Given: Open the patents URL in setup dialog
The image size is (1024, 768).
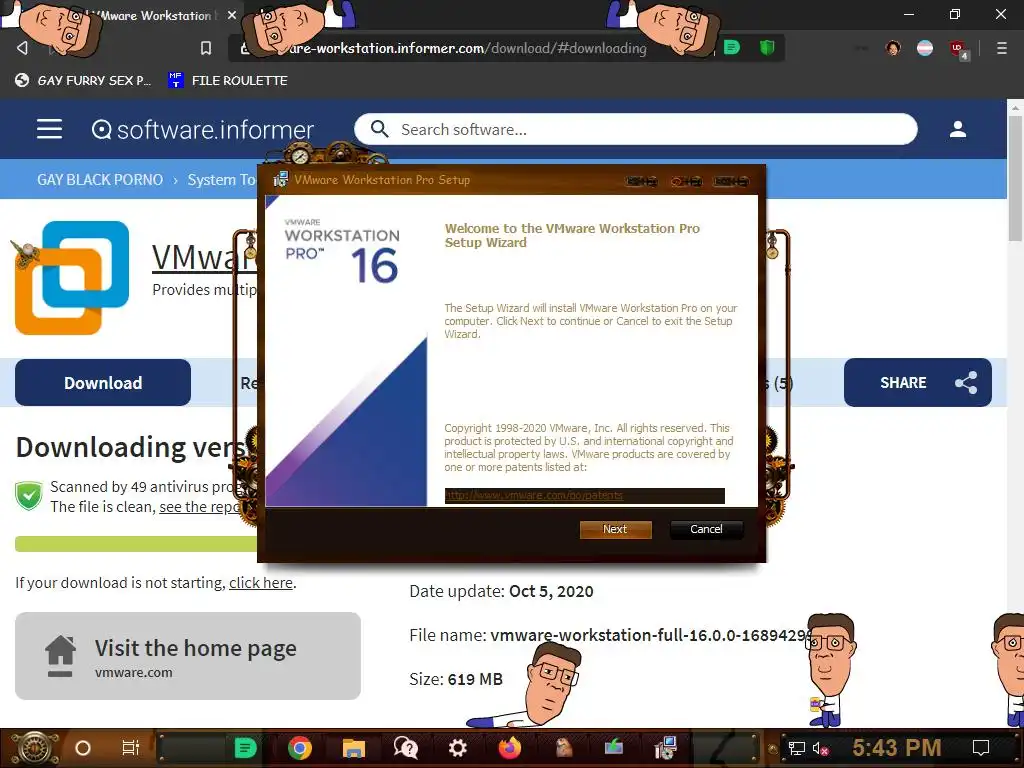Looking at the screenshot, I should (534, 496).
